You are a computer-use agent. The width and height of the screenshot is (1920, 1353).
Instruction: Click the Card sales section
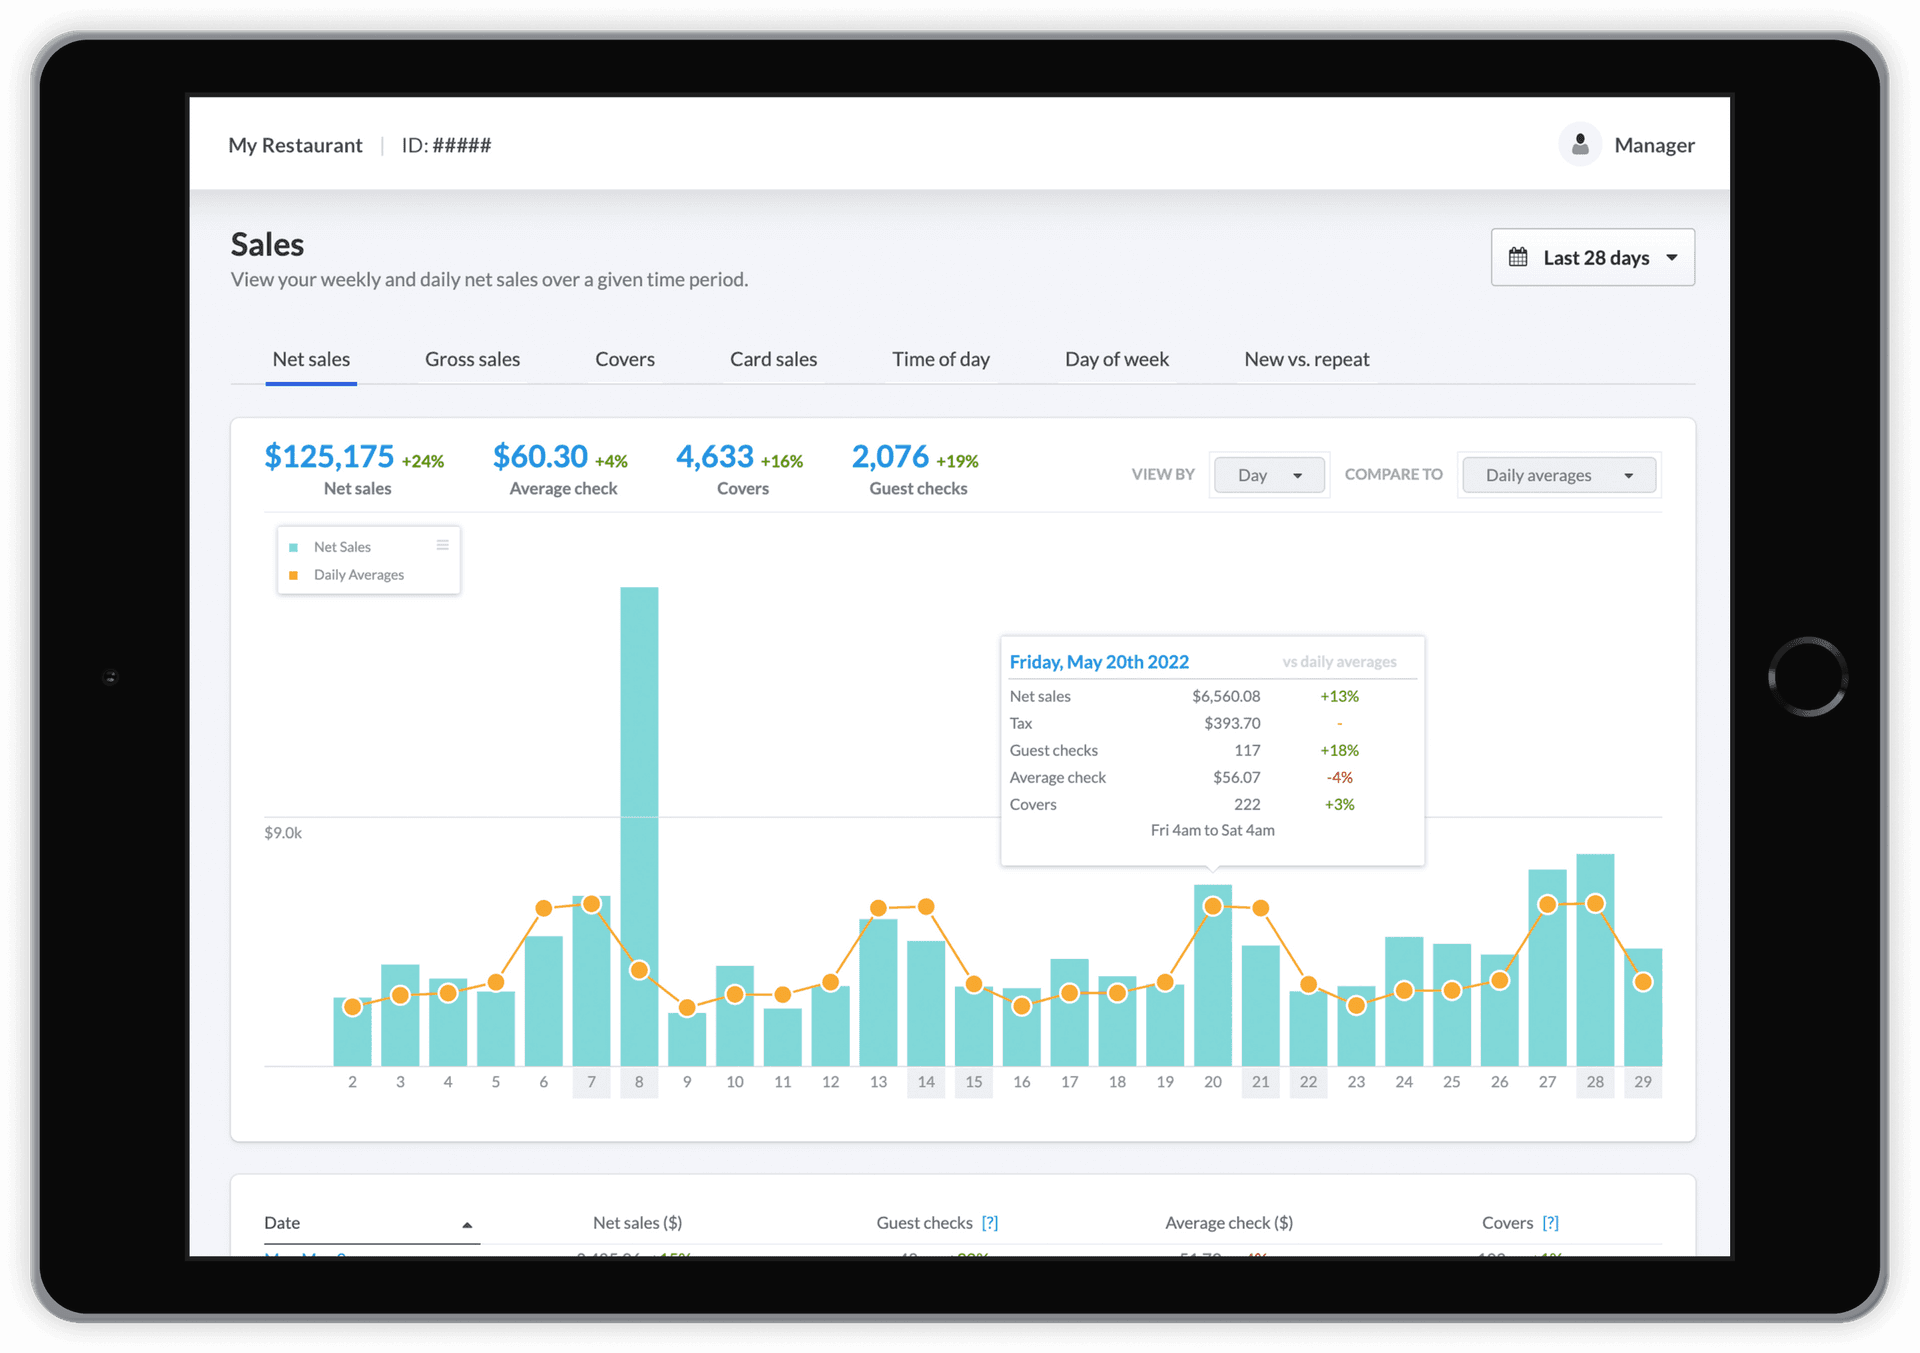[773, 359]
